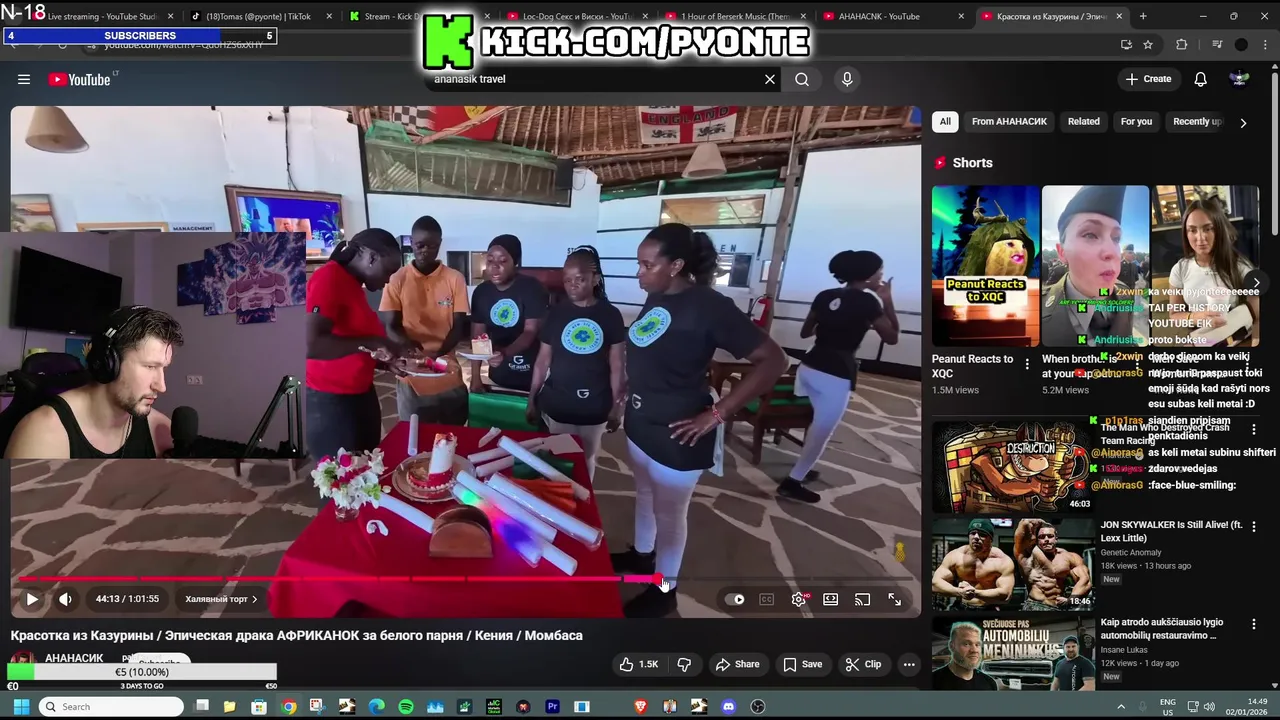Create a Clip of the video
Viewport: 1280px width, 720px height.
tap(863, 664)
